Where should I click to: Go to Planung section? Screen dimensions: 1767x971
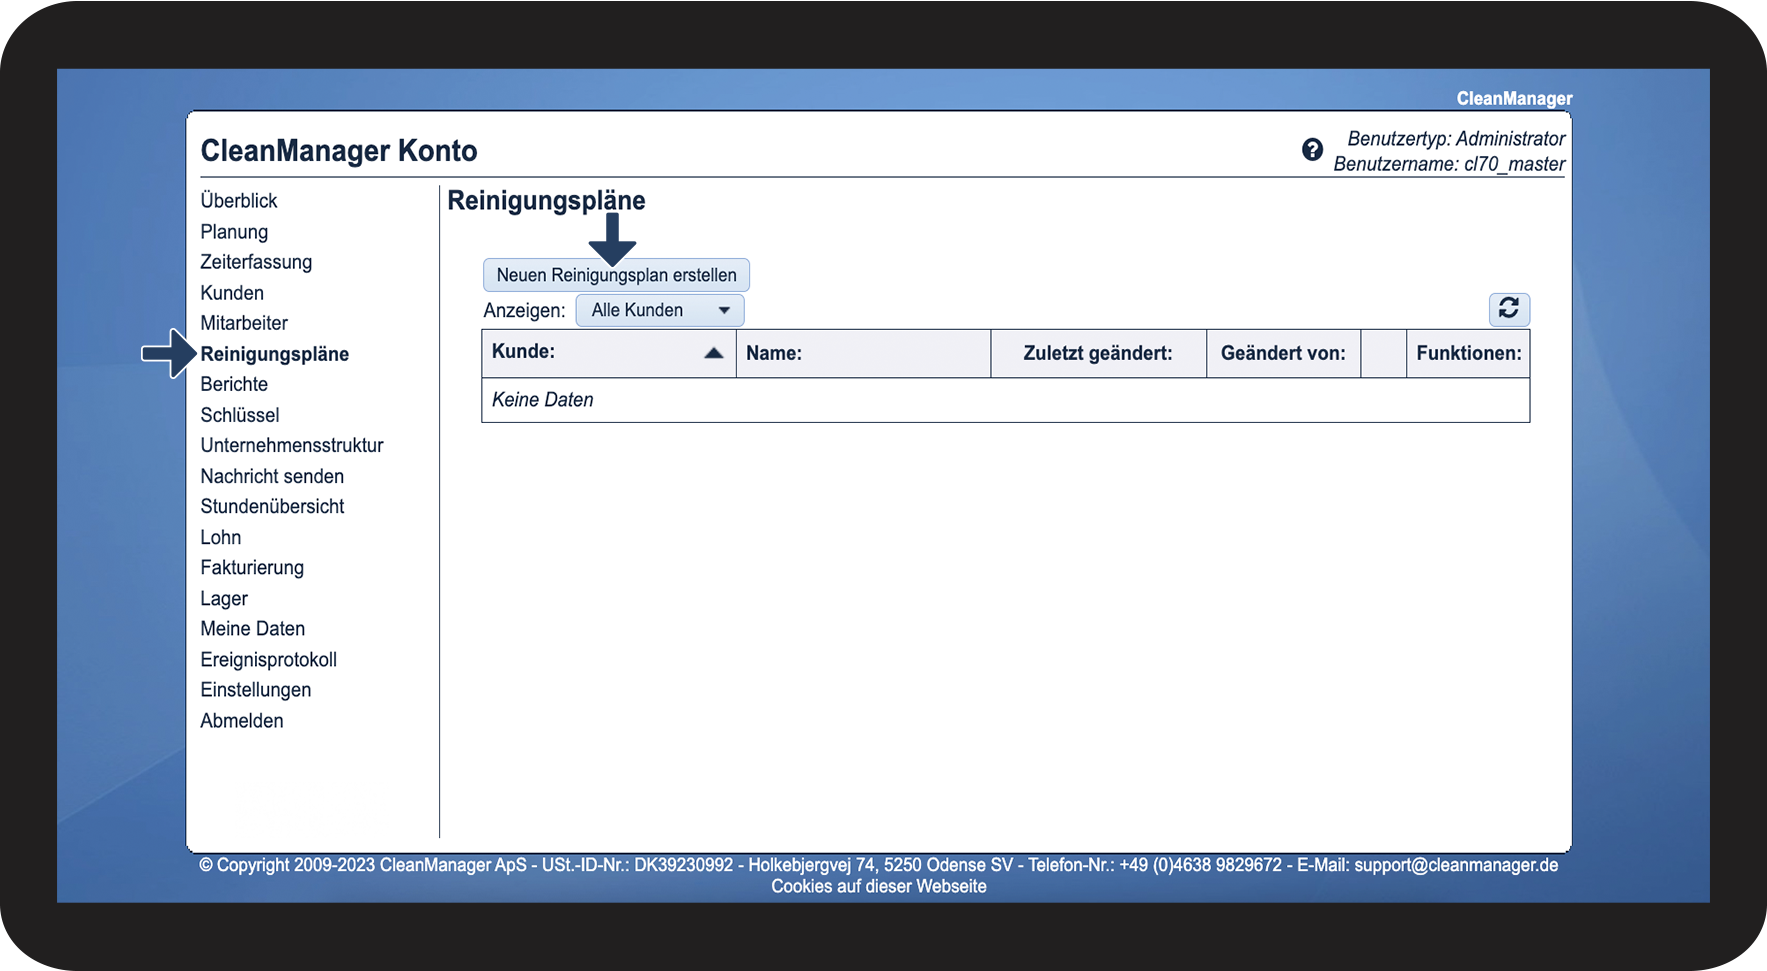pos(234,232)
